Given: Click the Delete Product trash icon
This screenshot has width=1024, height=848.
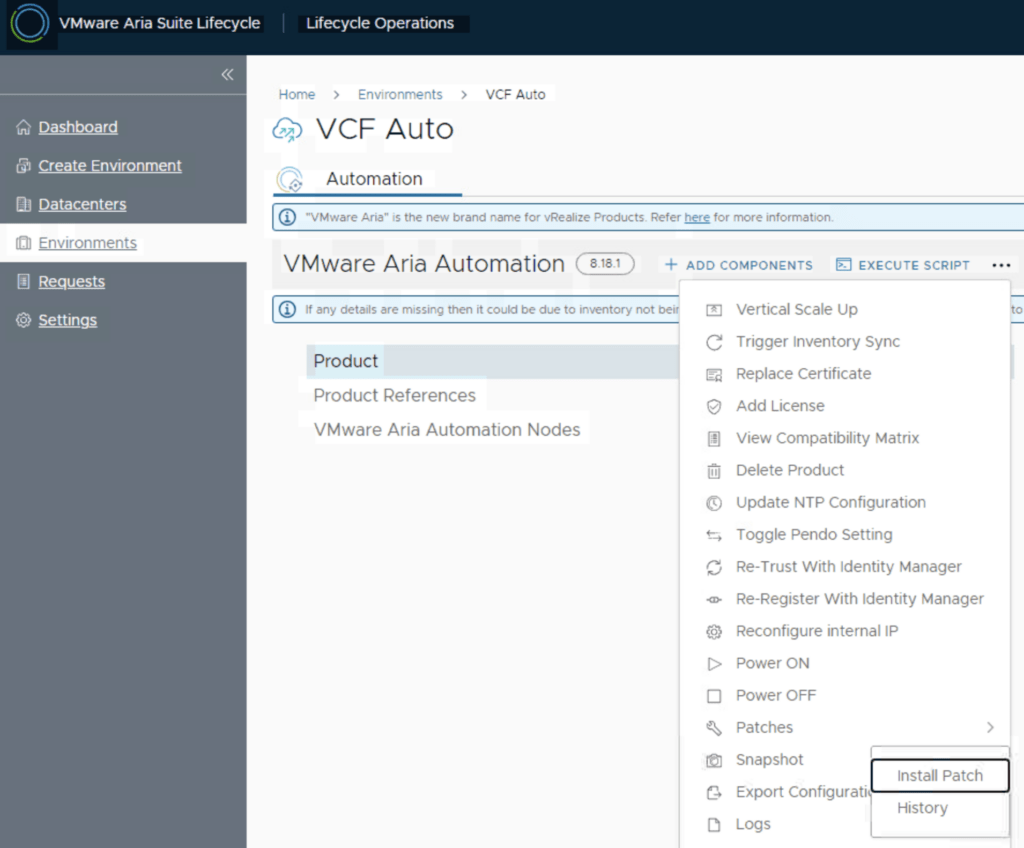Looking at the screenshot, I should coord(714,471).
